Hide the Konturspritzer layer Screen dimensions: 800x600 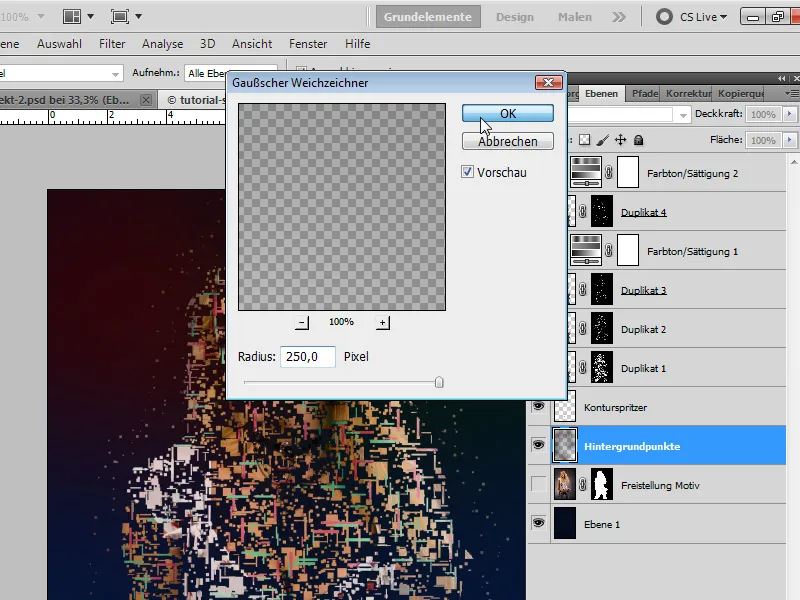coord(538,406)
